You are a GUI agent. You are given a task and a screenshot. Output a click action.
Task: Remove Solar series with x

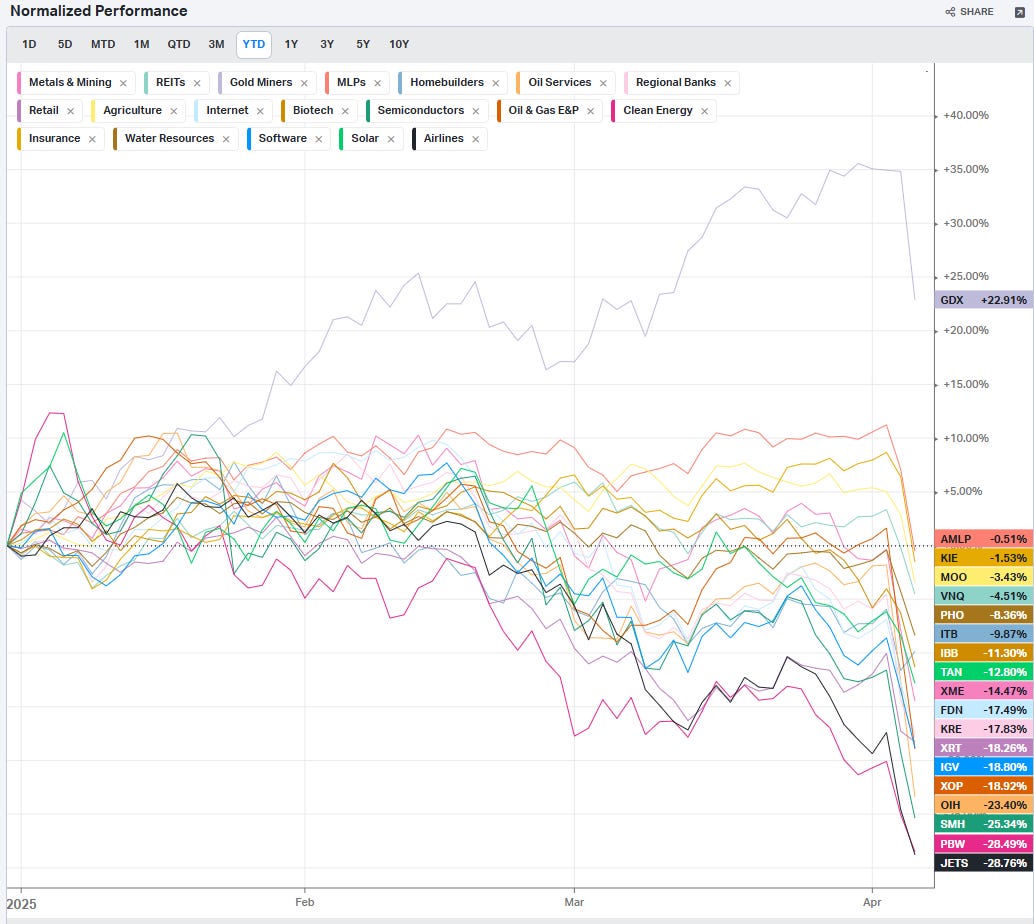390,139
